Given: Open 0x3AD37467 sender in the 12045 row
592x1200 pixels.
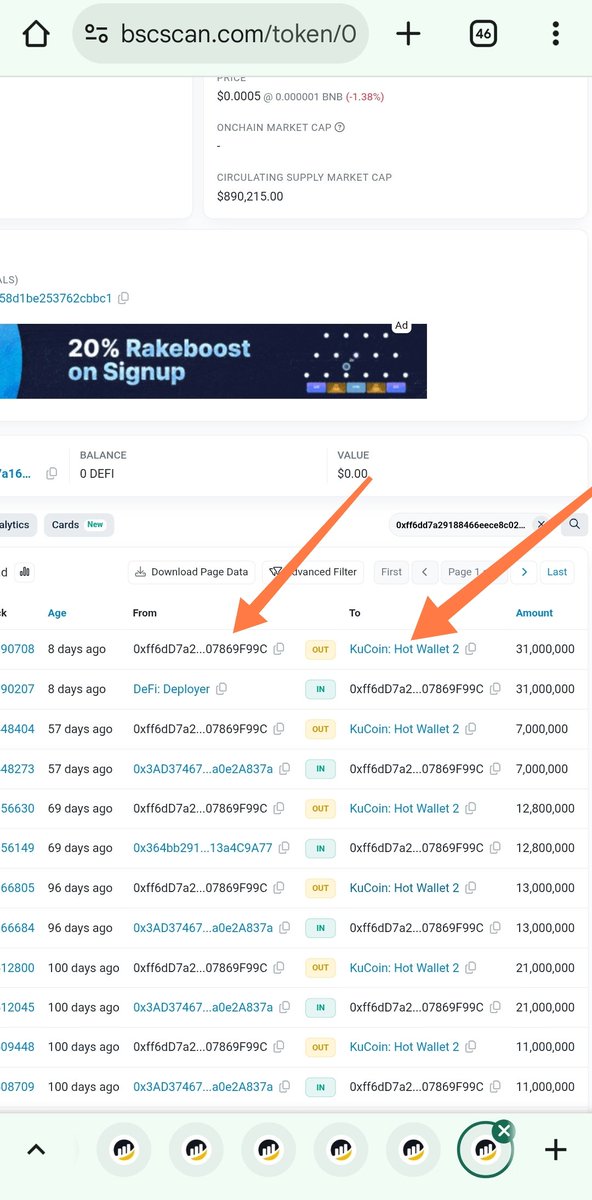Looking at the screenshot, I should pyautogui.click(x=203, y=1007).
